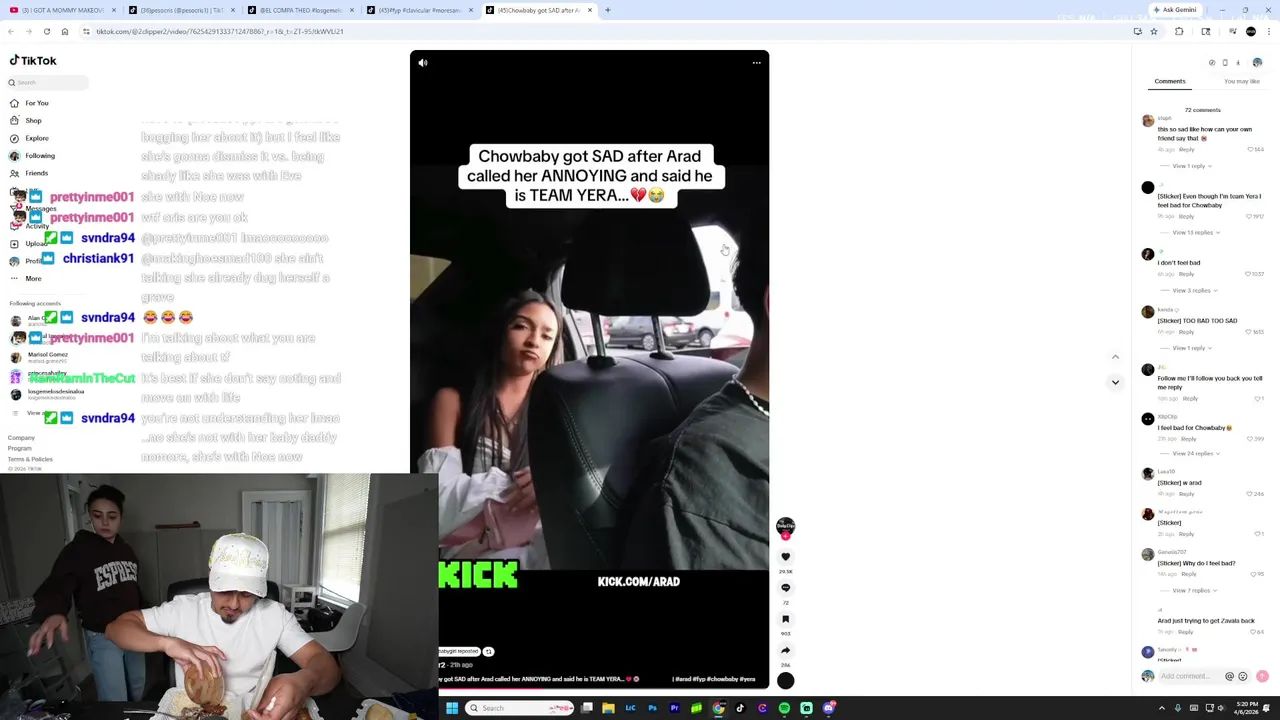Open Windows Start menu

click(x=452, y=708)
